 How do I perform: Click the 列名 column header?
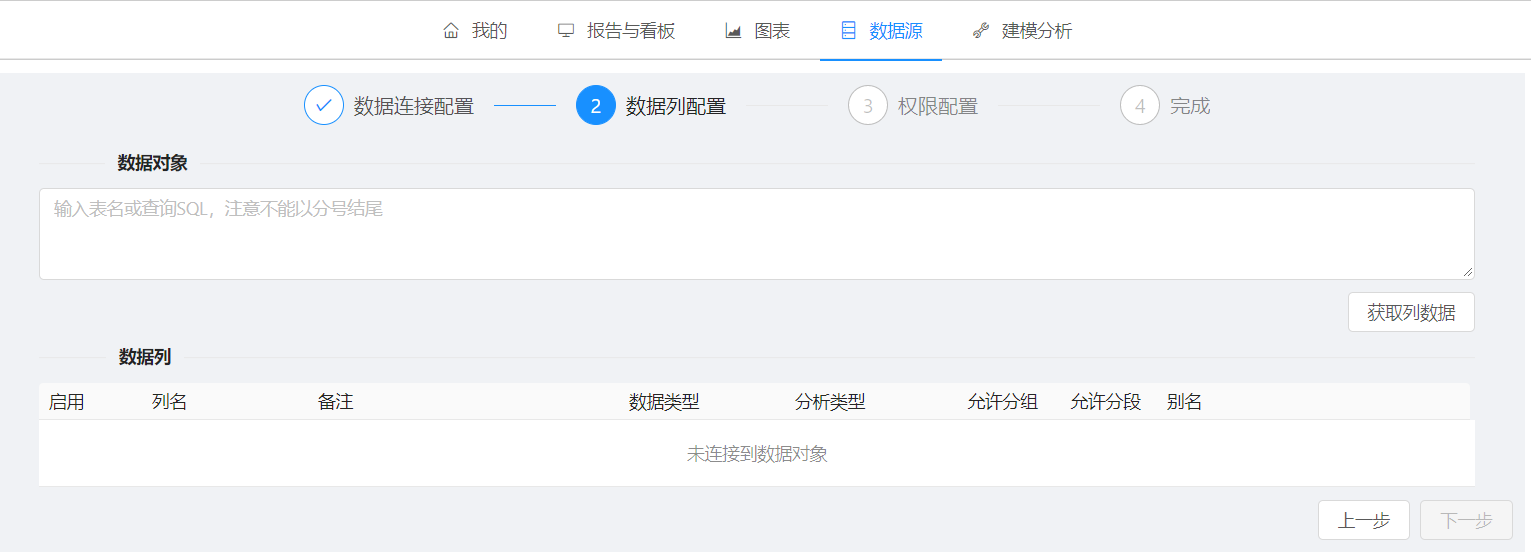[x=170, y=402]
